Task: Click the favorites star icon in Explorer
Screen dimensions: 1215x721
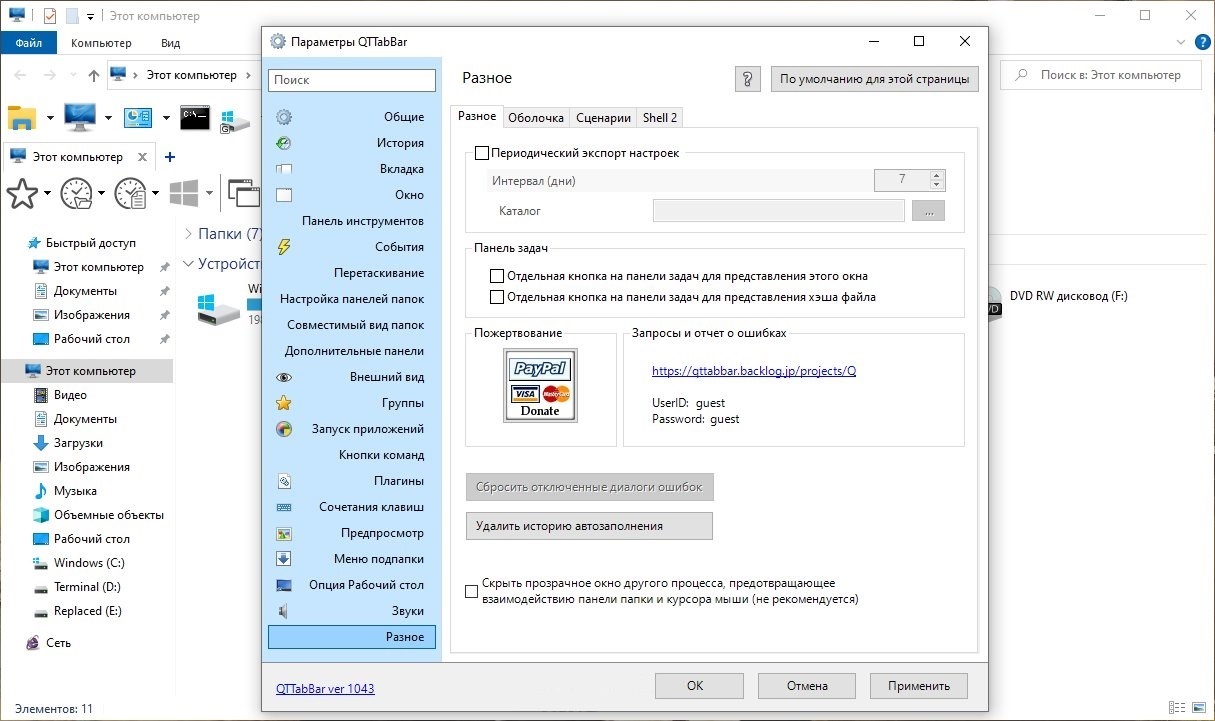Action: (x=22, y=193)
